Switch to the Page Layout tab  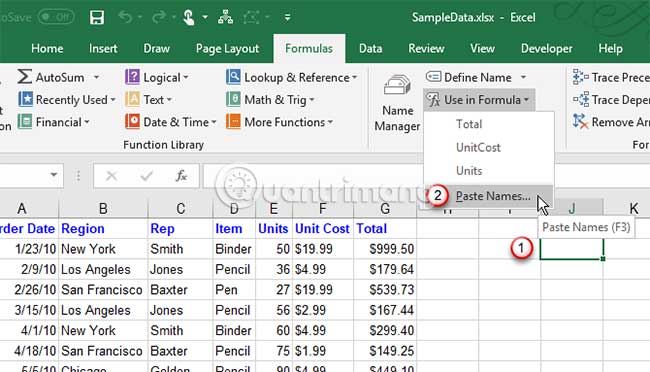click(x=227, y=49)
